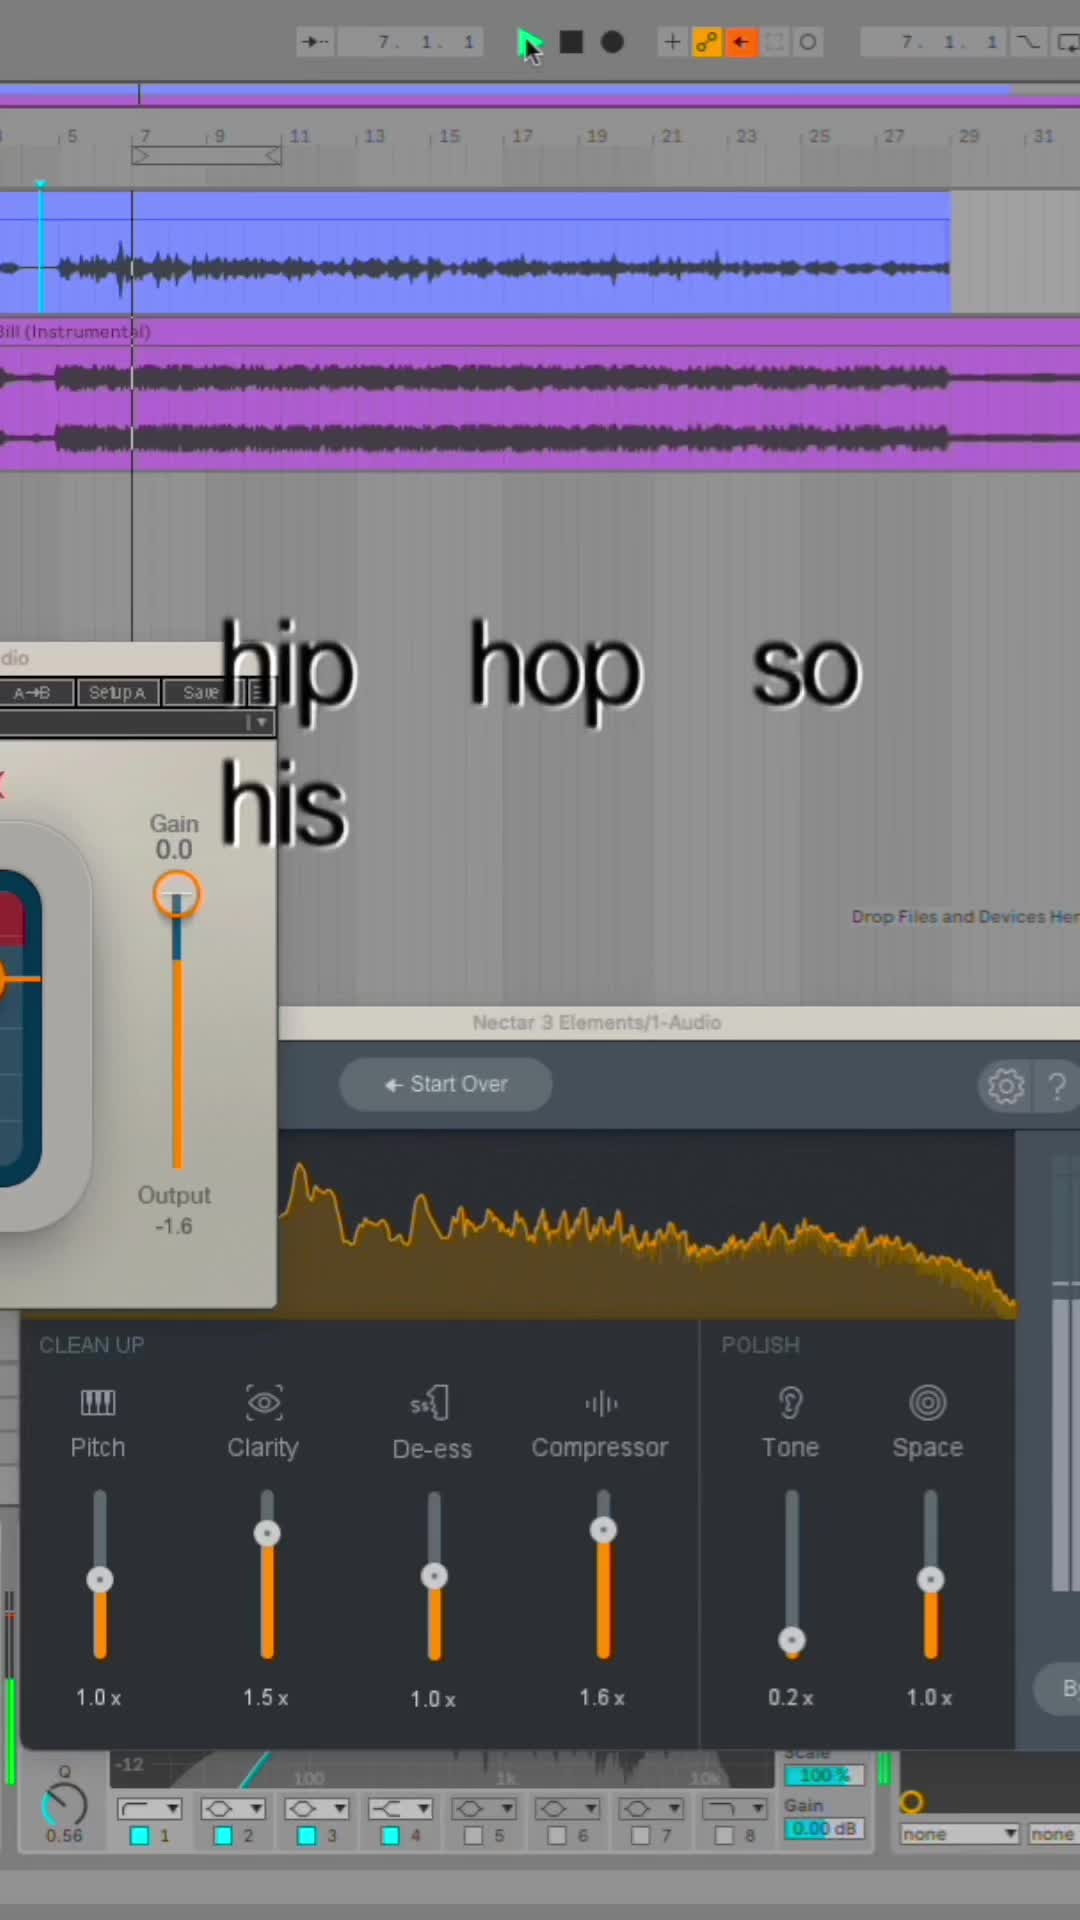Click the Space module spiral icon
Image resolution: width=1080 pixels, height=1920 pixels.
928,1403
